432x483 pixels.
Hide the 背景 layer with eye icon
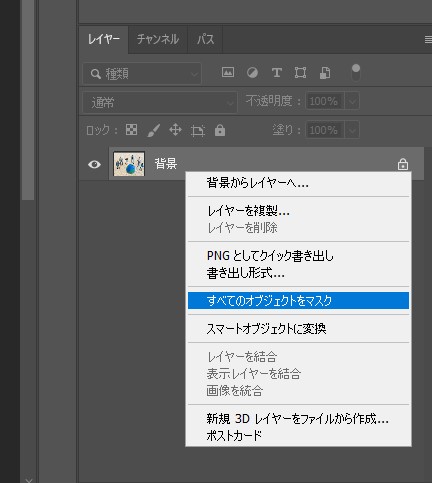pos(94,164)
